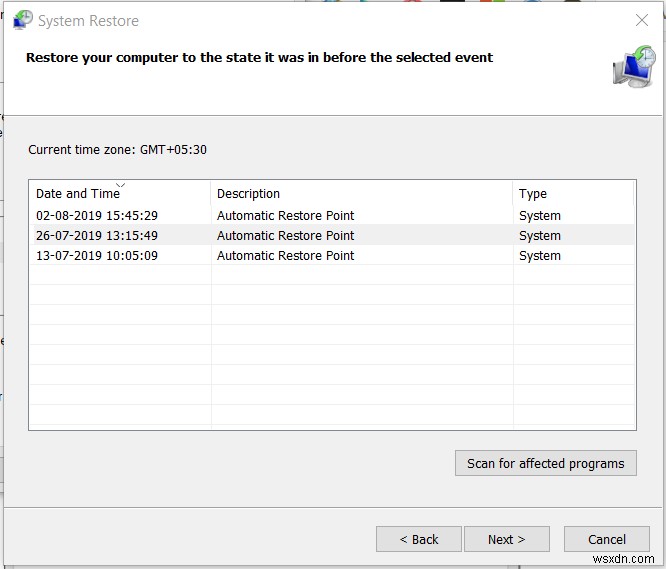666x569 pixels.
Task: Proceed with the Next button
Action: [506, 539]
